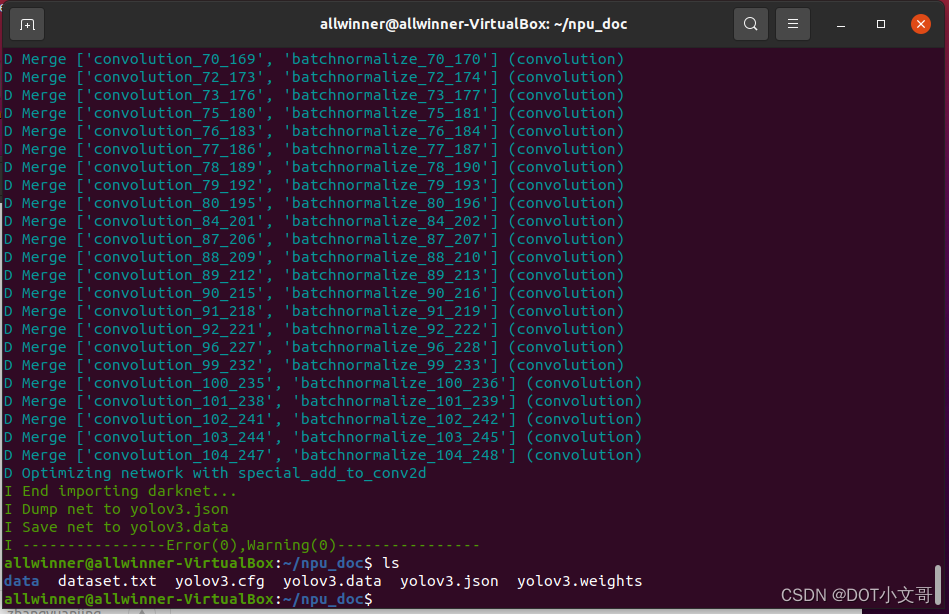Open the terminal search
This screenshot has width=949, height=614.
750,24
